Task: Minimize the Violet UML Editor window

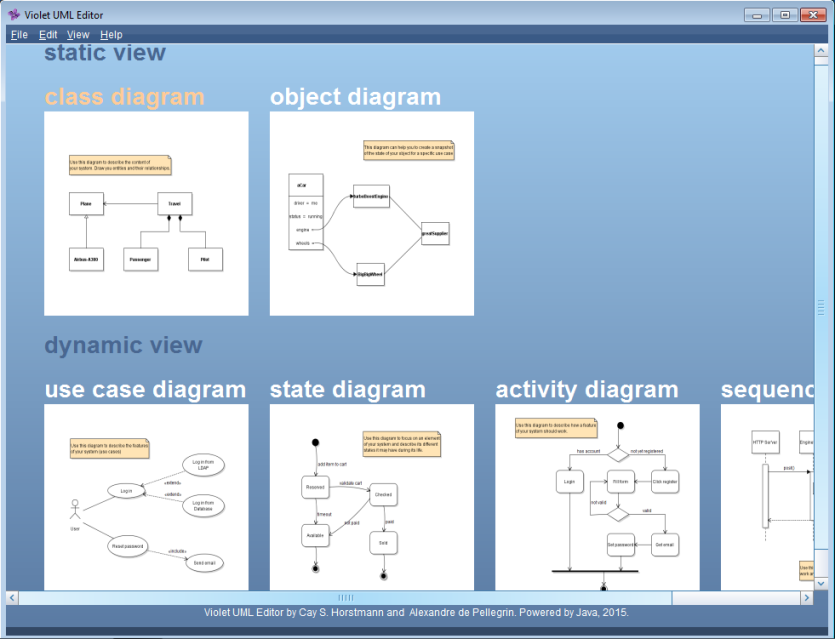Action: click(x=757, y=15)
